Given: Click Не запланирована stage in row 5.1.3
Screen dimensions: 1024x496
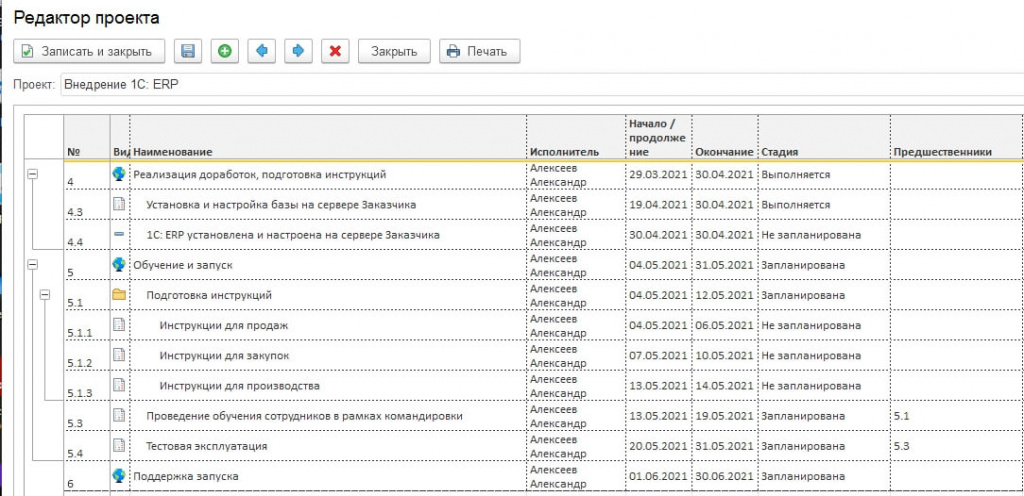Looking at the screenshot, I should tap(810, 385).
